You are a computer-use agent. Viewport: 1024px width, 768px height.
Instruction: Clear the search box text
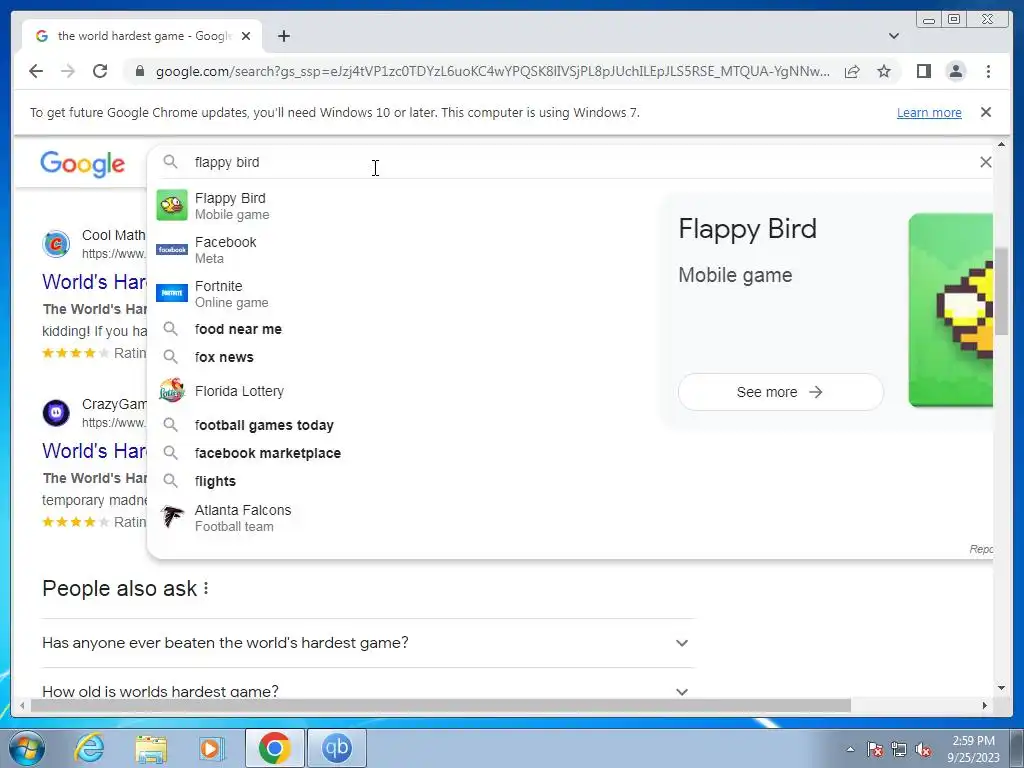(985, 162)
